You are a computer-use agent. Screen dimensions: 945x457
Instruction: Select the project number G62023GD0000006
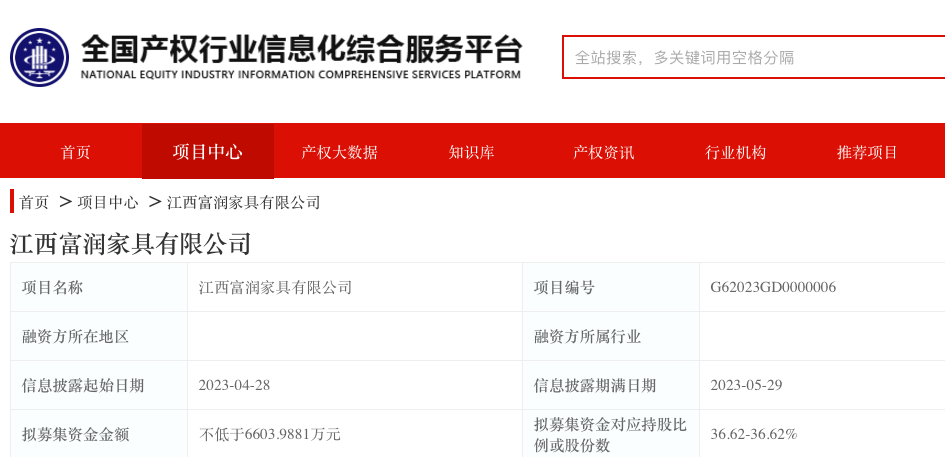[x=773, y=287]
